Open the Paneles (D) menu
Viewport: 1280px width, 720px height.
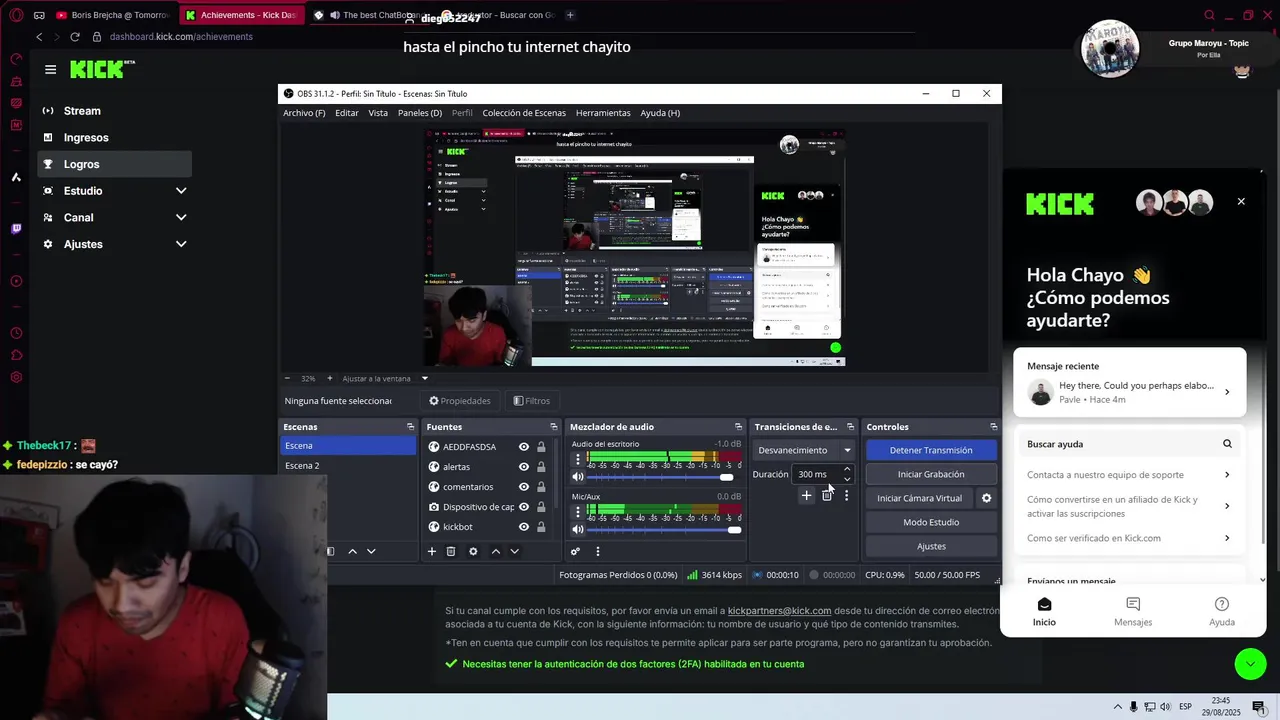pos(420,113)
